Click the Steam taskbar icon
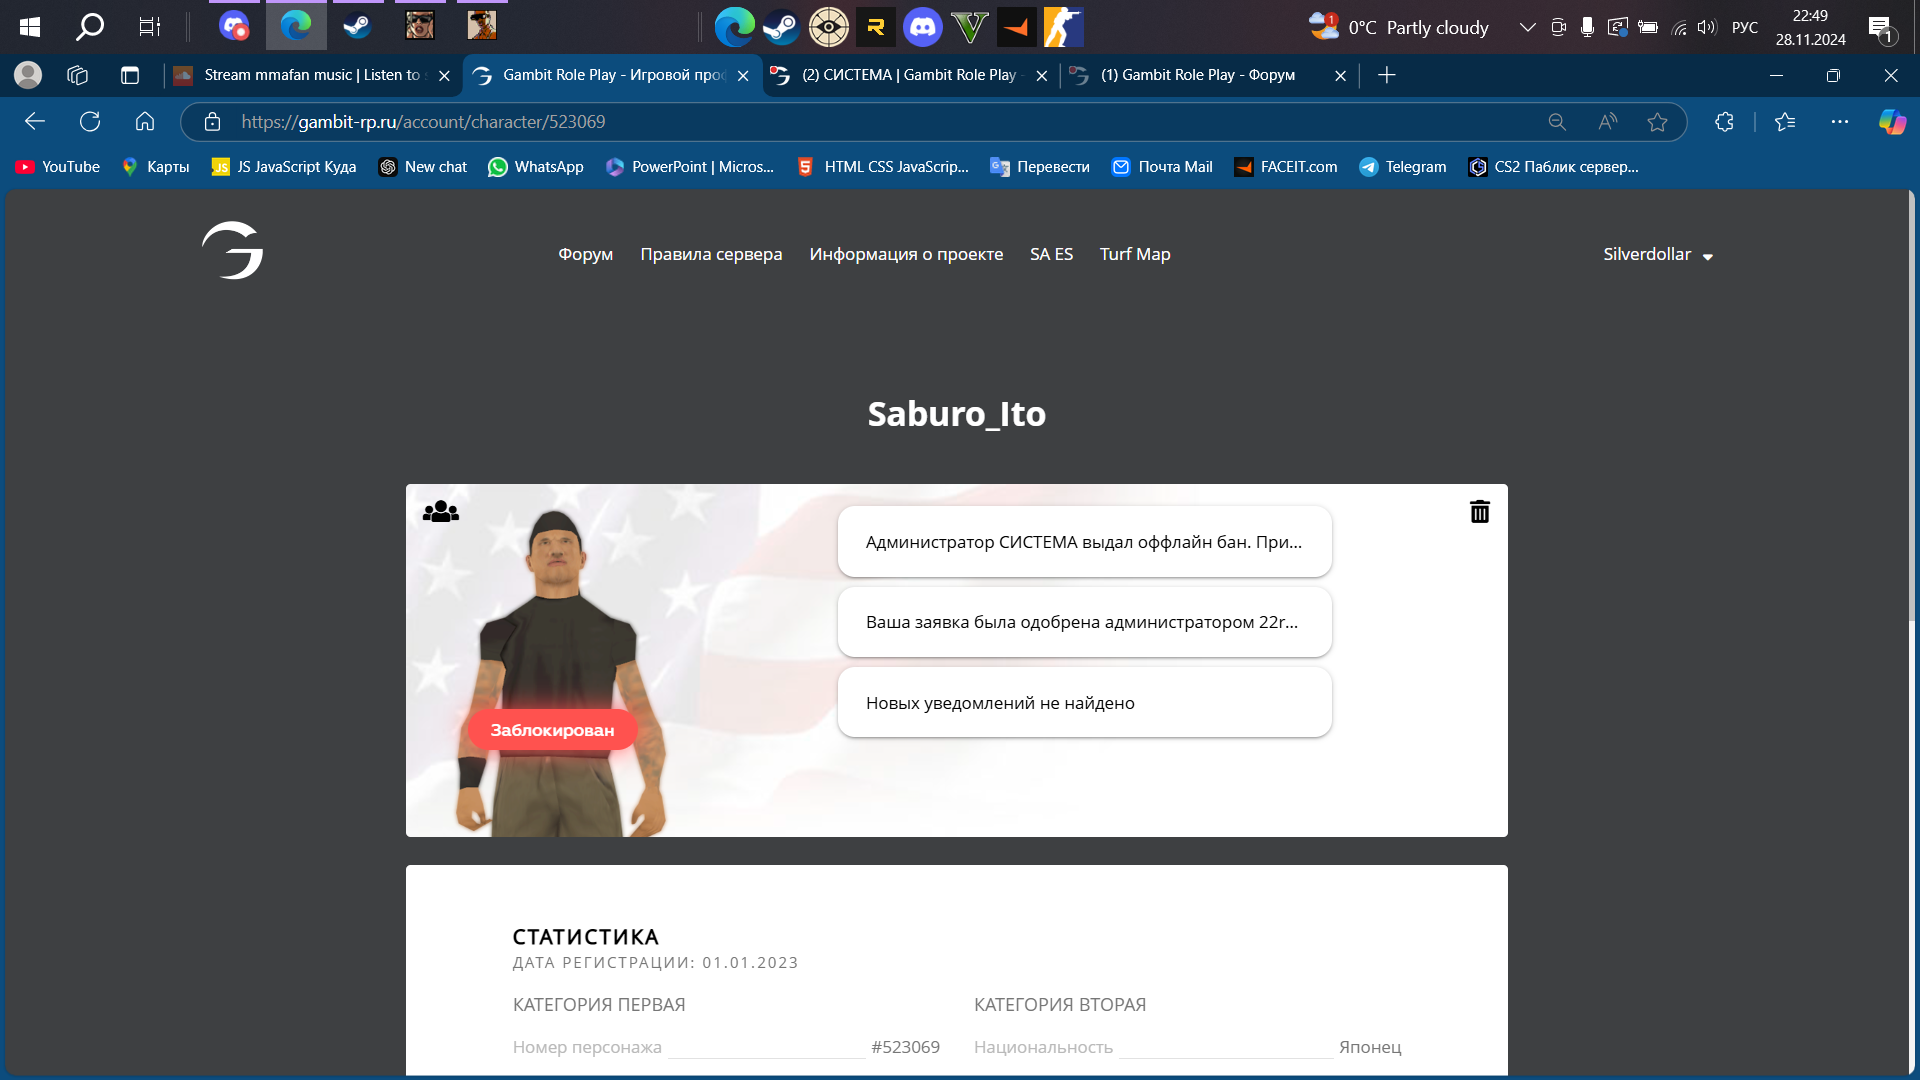Image resolution: width=1920 pixels, height=1080 pixels. pos(781,27)
